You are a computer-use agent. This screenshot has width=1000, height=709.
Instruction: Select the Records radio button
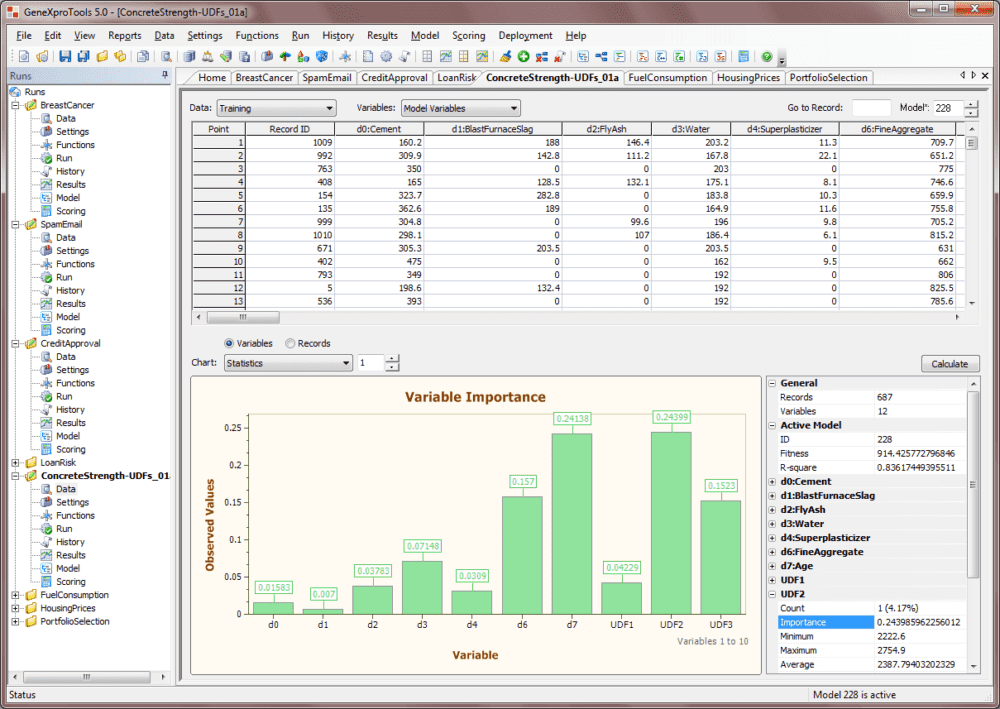[x=291, y=343]
